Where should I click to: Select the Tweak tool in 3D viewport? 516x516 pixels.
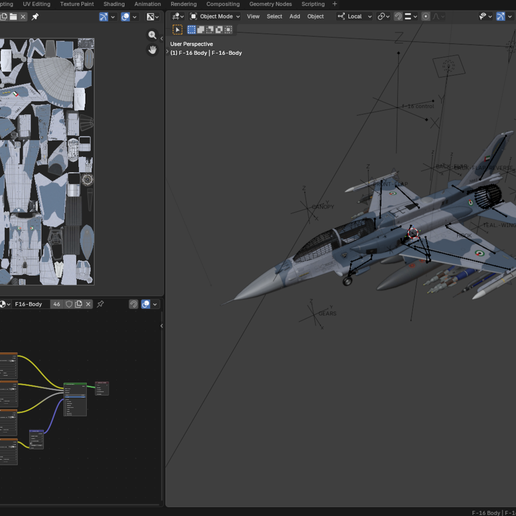tap(177, 30)
